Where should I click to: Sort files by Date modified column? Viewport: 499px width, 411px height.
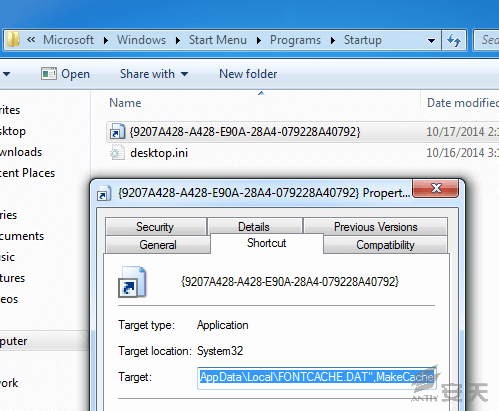[463, 103]
